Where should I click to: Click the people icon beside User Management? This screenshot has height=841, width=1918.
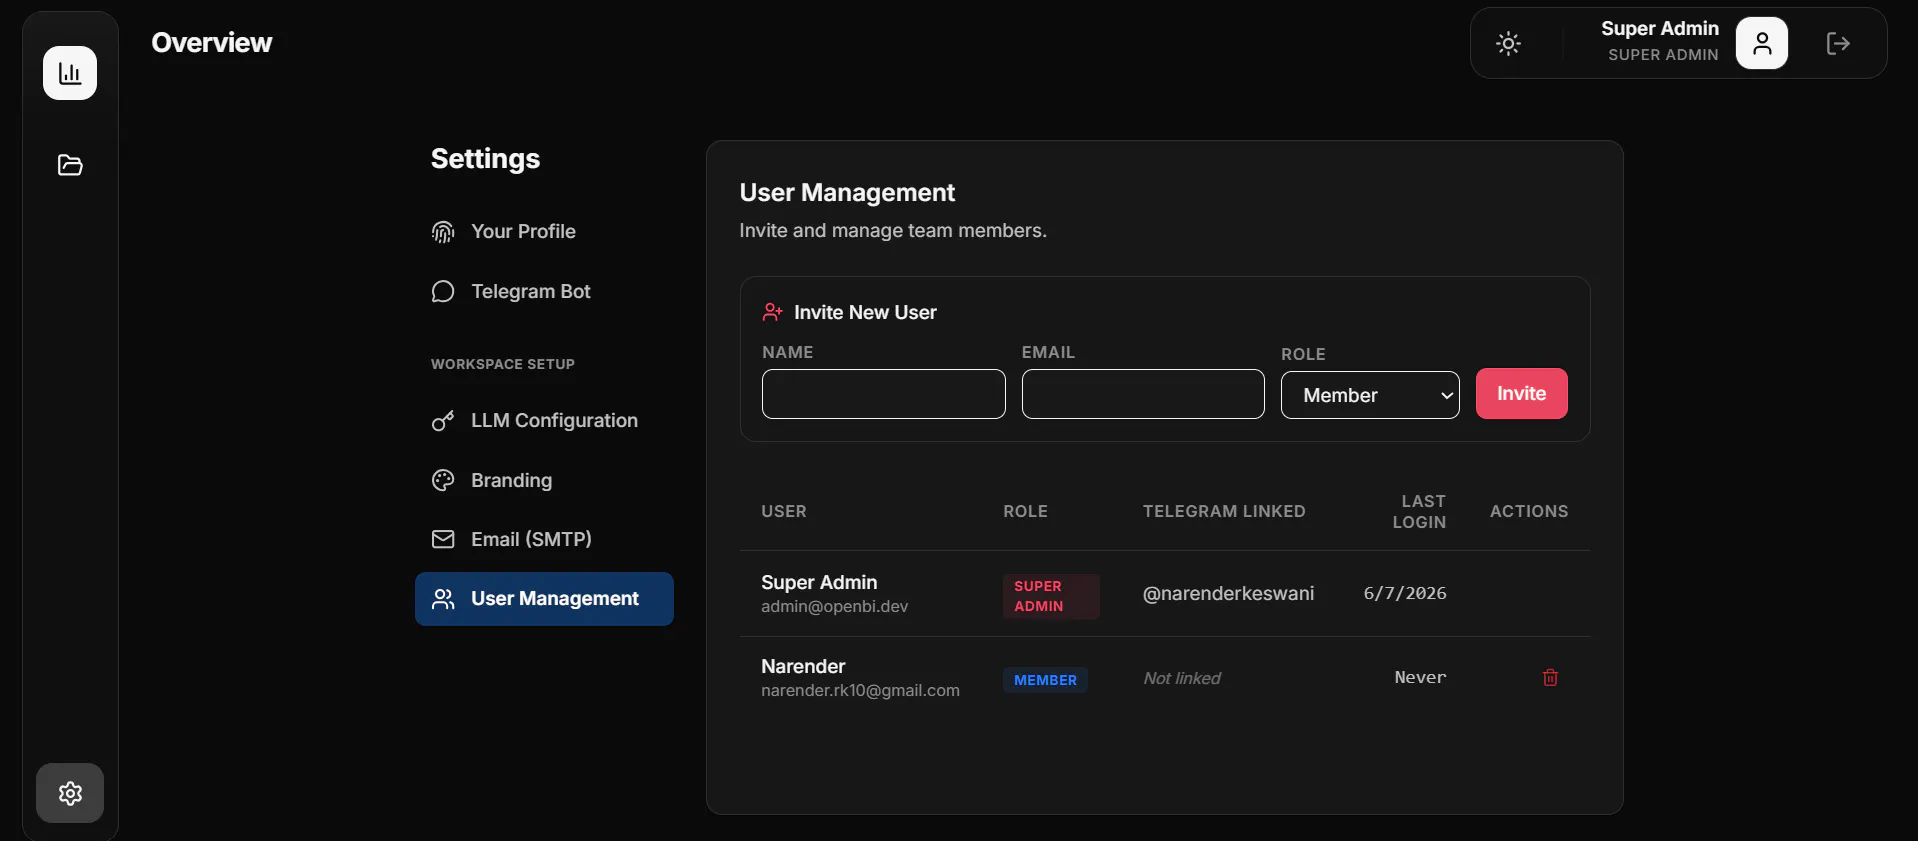[x=443, y=599]
